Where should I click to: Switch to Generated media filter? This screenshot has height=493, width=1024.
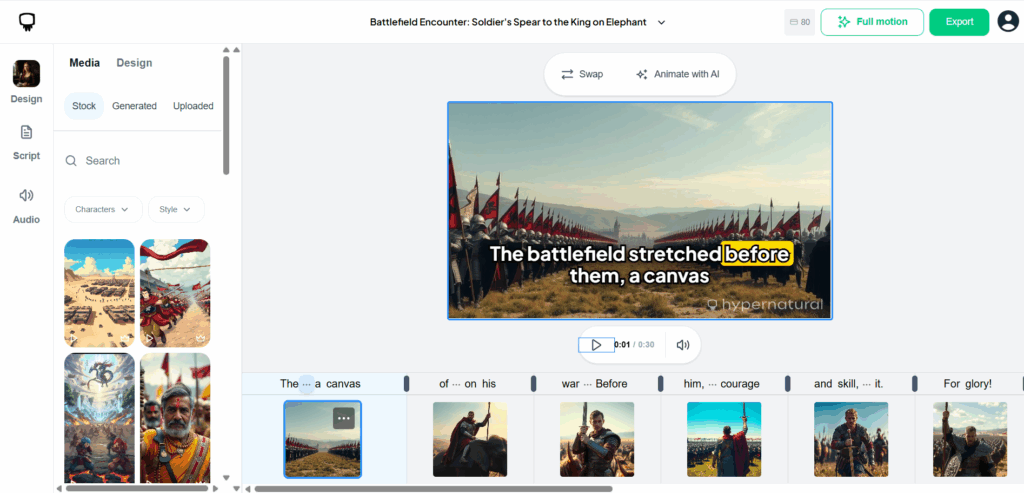click(x=134, y=106)
